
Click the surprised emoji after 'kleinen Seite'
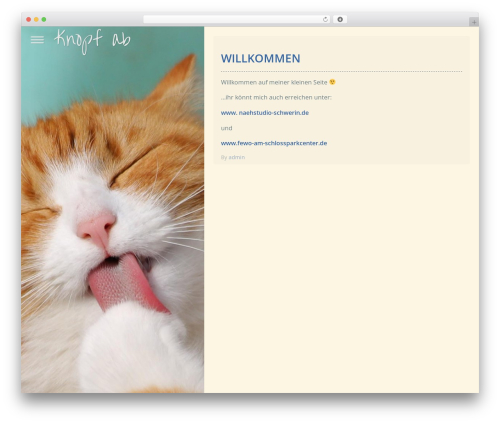(x=332, y=82)
